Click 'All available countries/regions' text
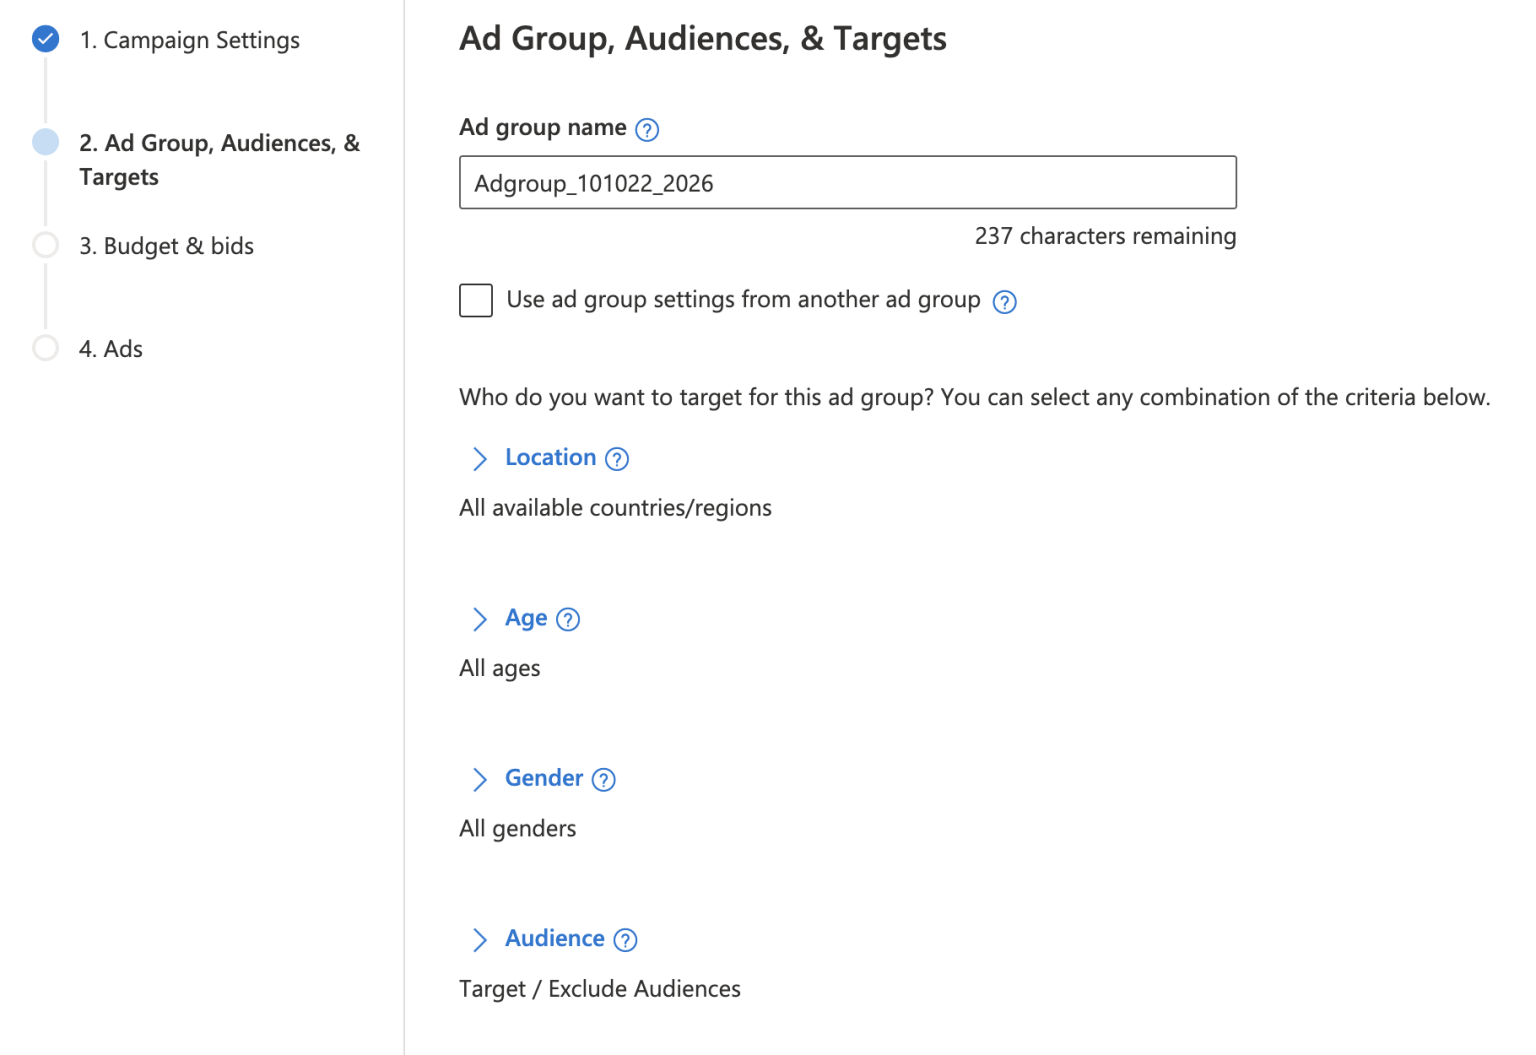This screenshot has height=1055, width=1536. coord(615,508)
